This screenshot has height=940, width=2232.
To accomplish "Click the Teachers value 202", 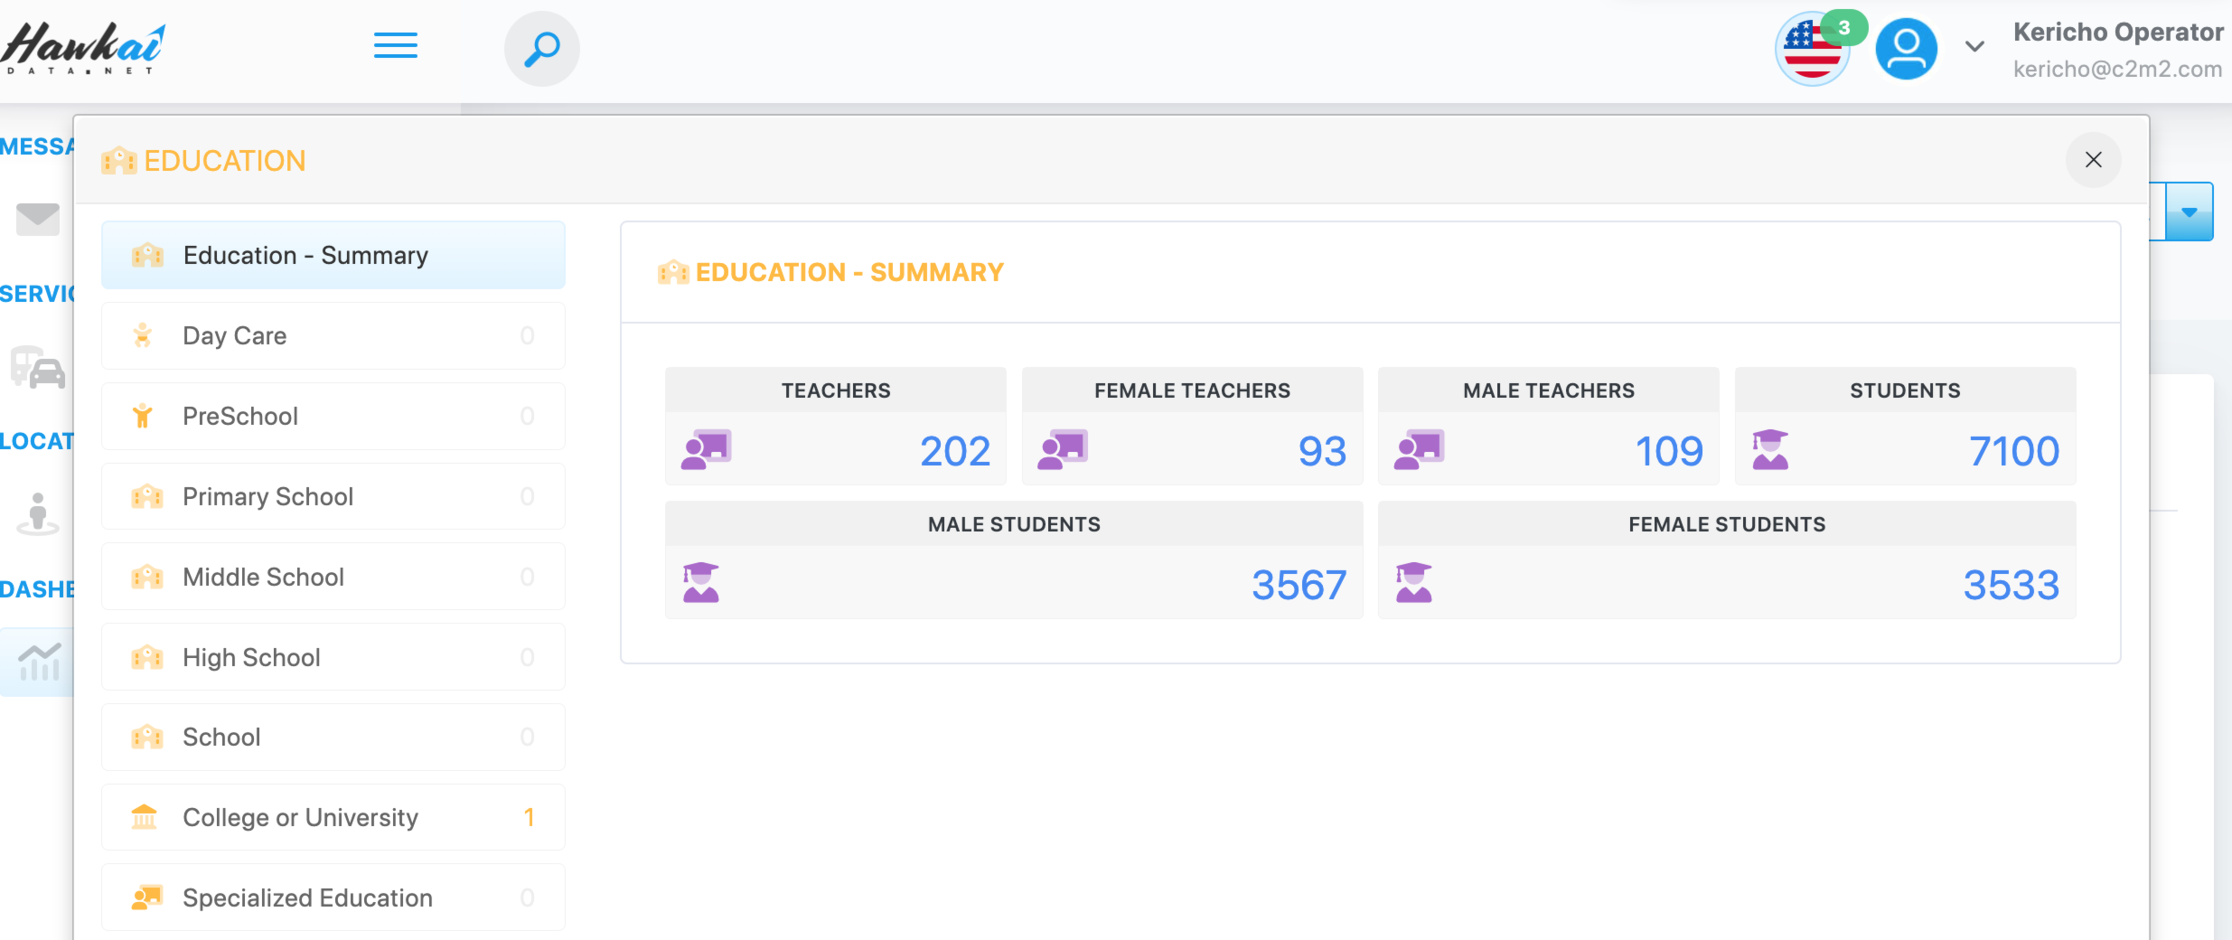I will coord(955,451).
